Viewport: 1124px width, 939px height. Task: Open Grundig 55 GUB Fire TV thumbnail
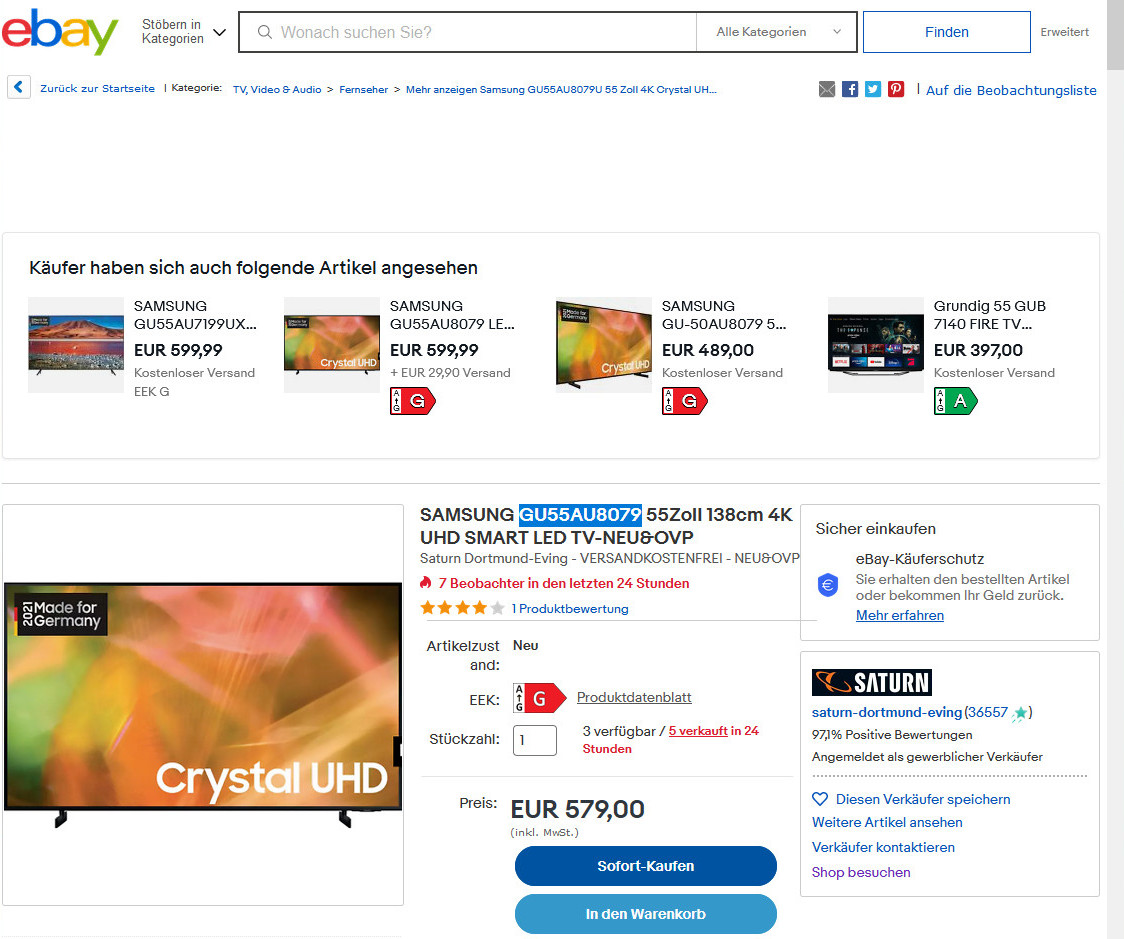tap(875, 345)
